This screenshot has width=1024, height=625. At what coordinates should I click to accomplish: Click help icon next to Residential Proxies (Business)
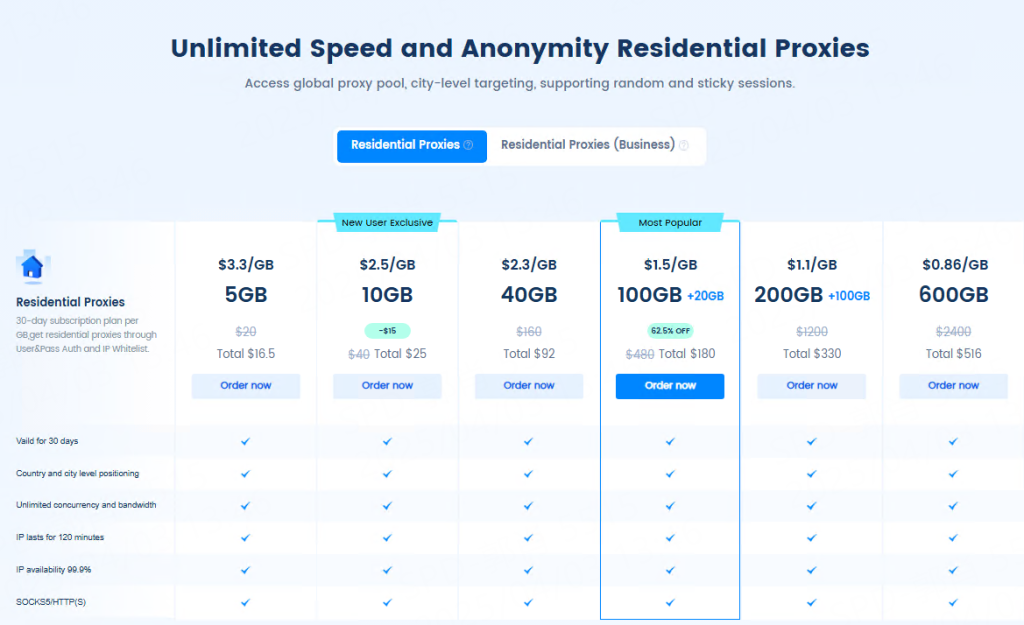[x=684, y=146]
